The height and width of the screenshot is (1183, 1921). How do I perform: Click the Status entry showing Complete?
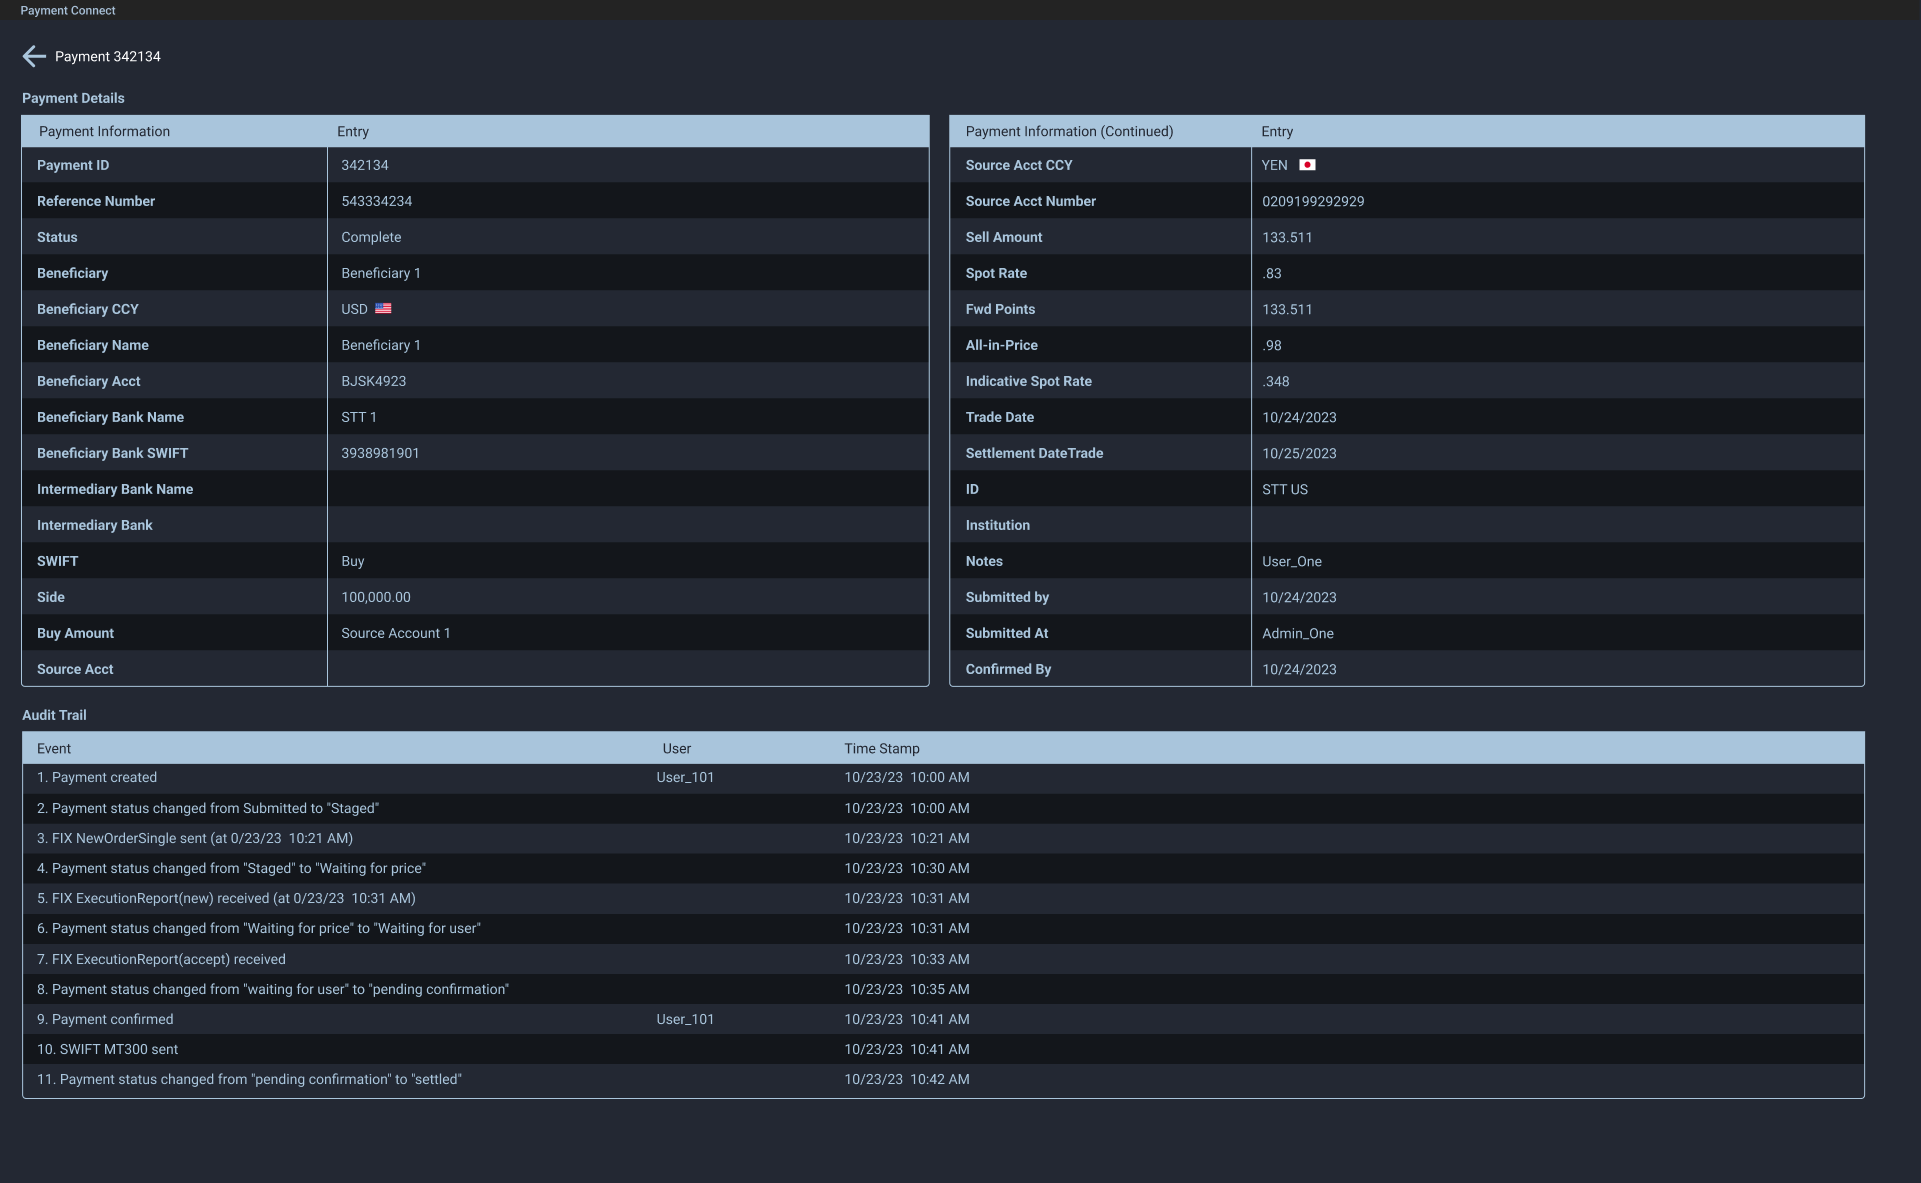point(371,237)
